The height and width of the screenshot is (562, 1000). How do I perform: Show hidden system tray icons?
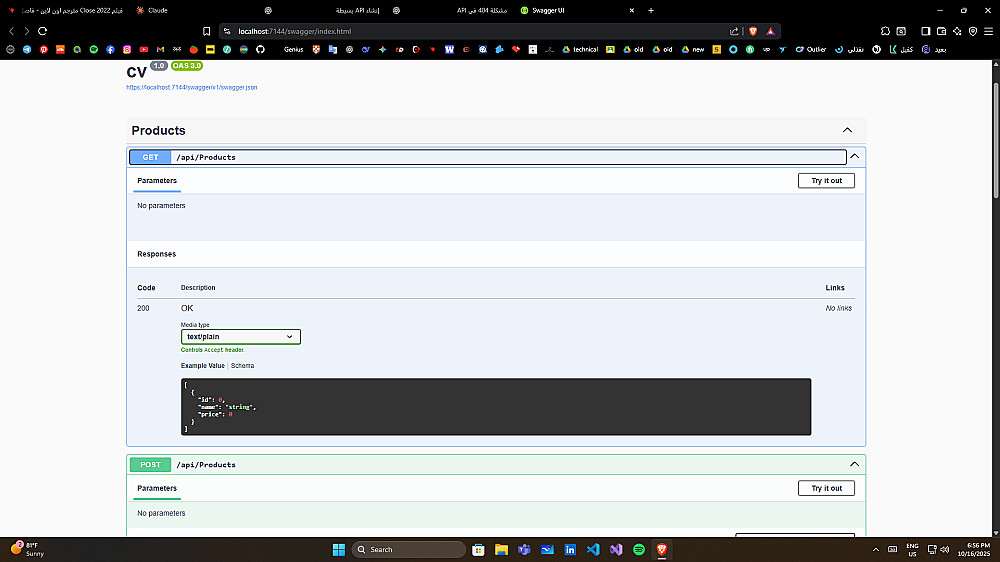[876, 549]
